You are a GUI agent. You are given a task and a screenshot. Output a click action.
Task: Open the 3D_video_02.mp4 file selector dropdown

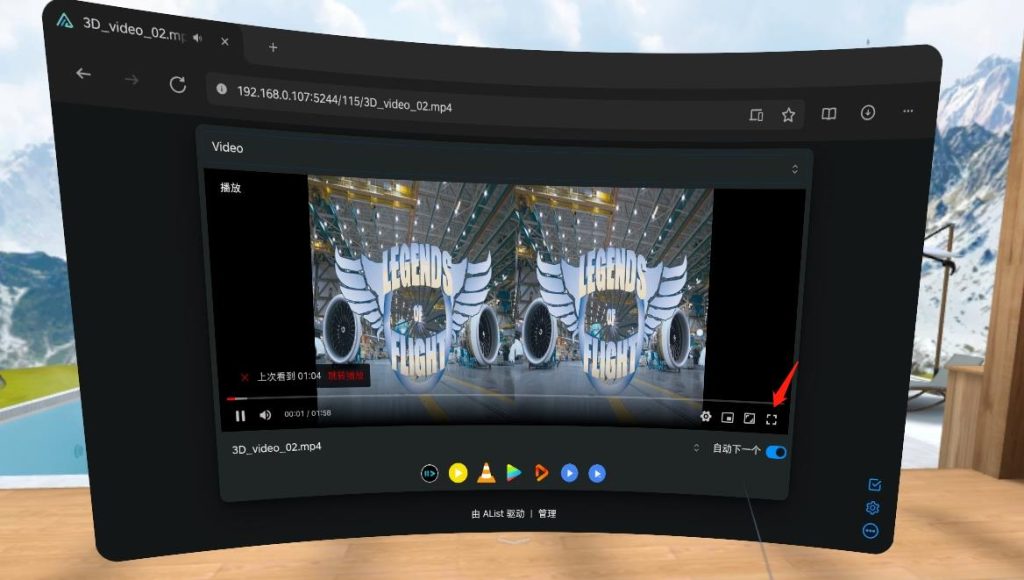pos(696,448)
